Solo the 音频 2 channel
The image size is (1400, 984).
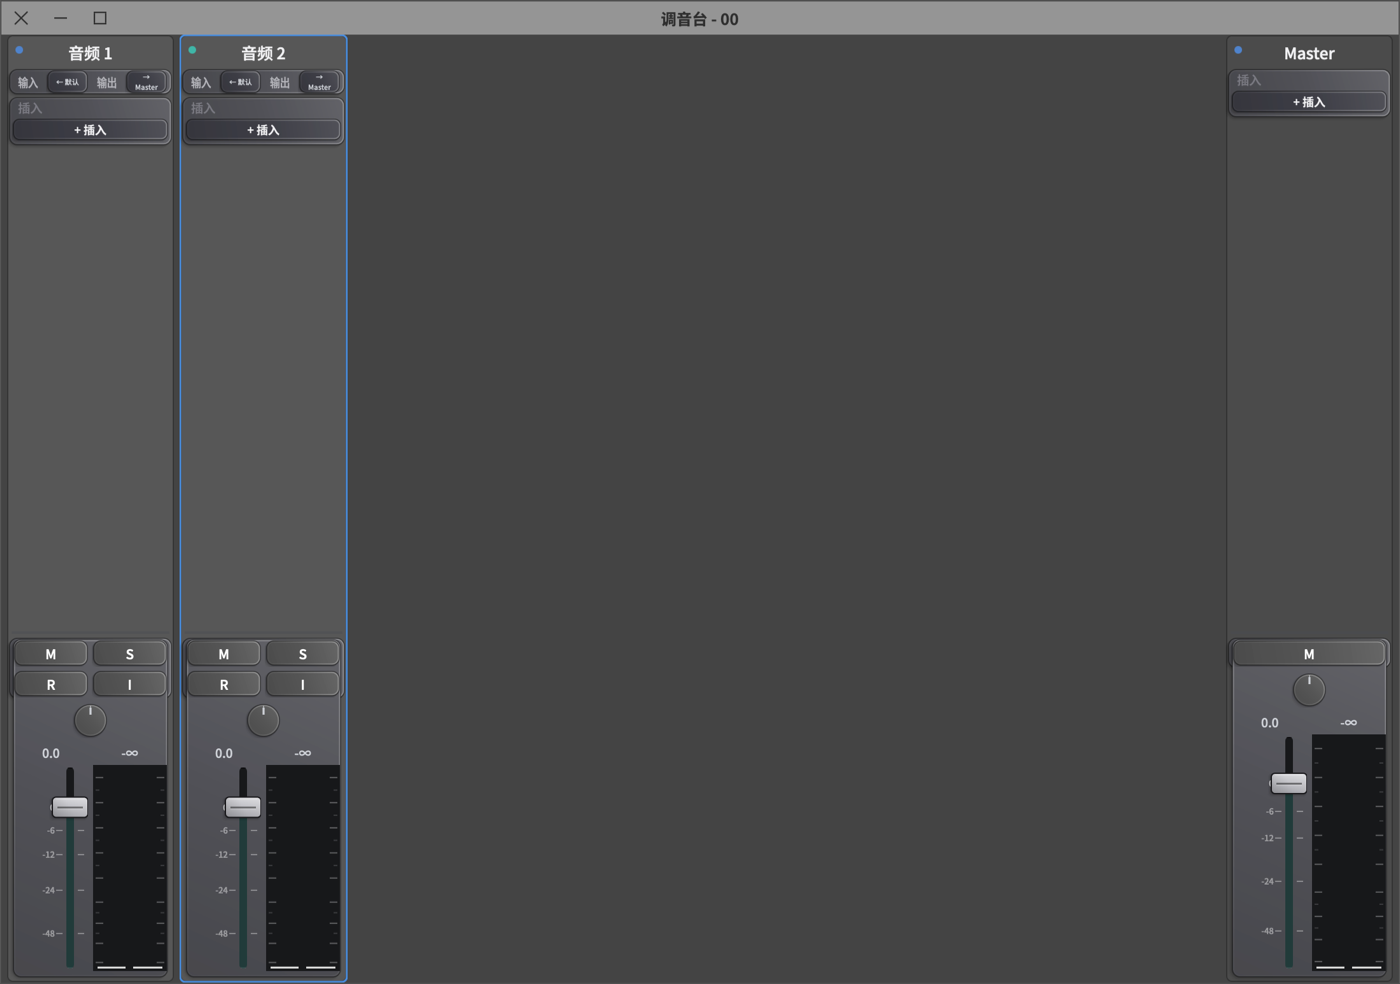pyautogui.click(x=303, y=654)
